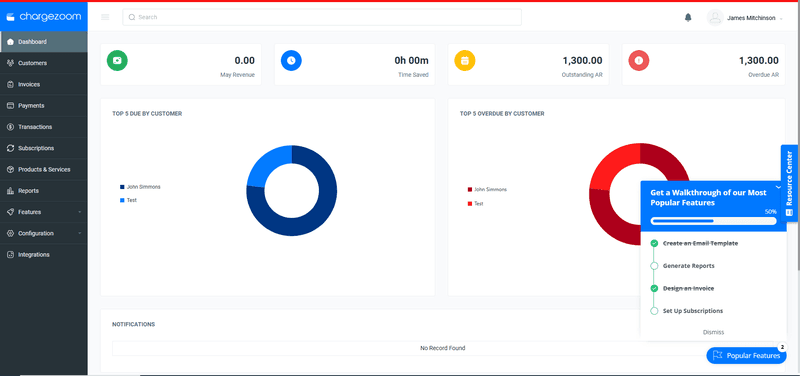The height and width of the screenshot is (376, 800).
Task: Click the Reports chart icon
Action: pos(10,191)
